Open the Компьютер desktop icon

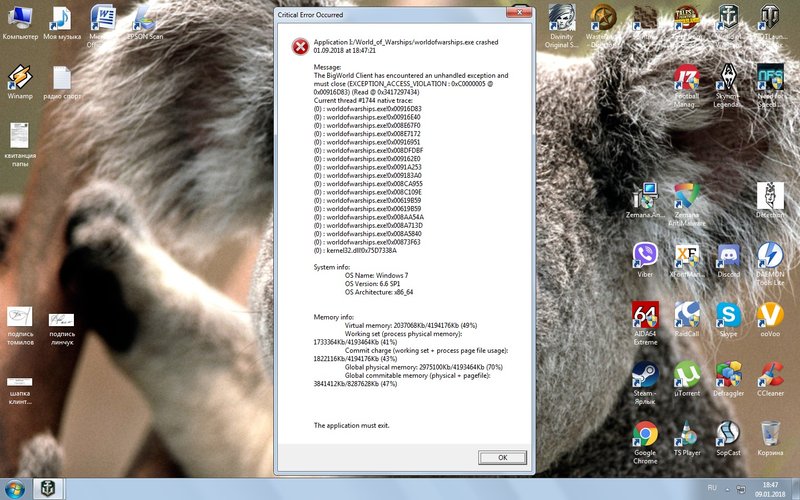tap(20, 23)
